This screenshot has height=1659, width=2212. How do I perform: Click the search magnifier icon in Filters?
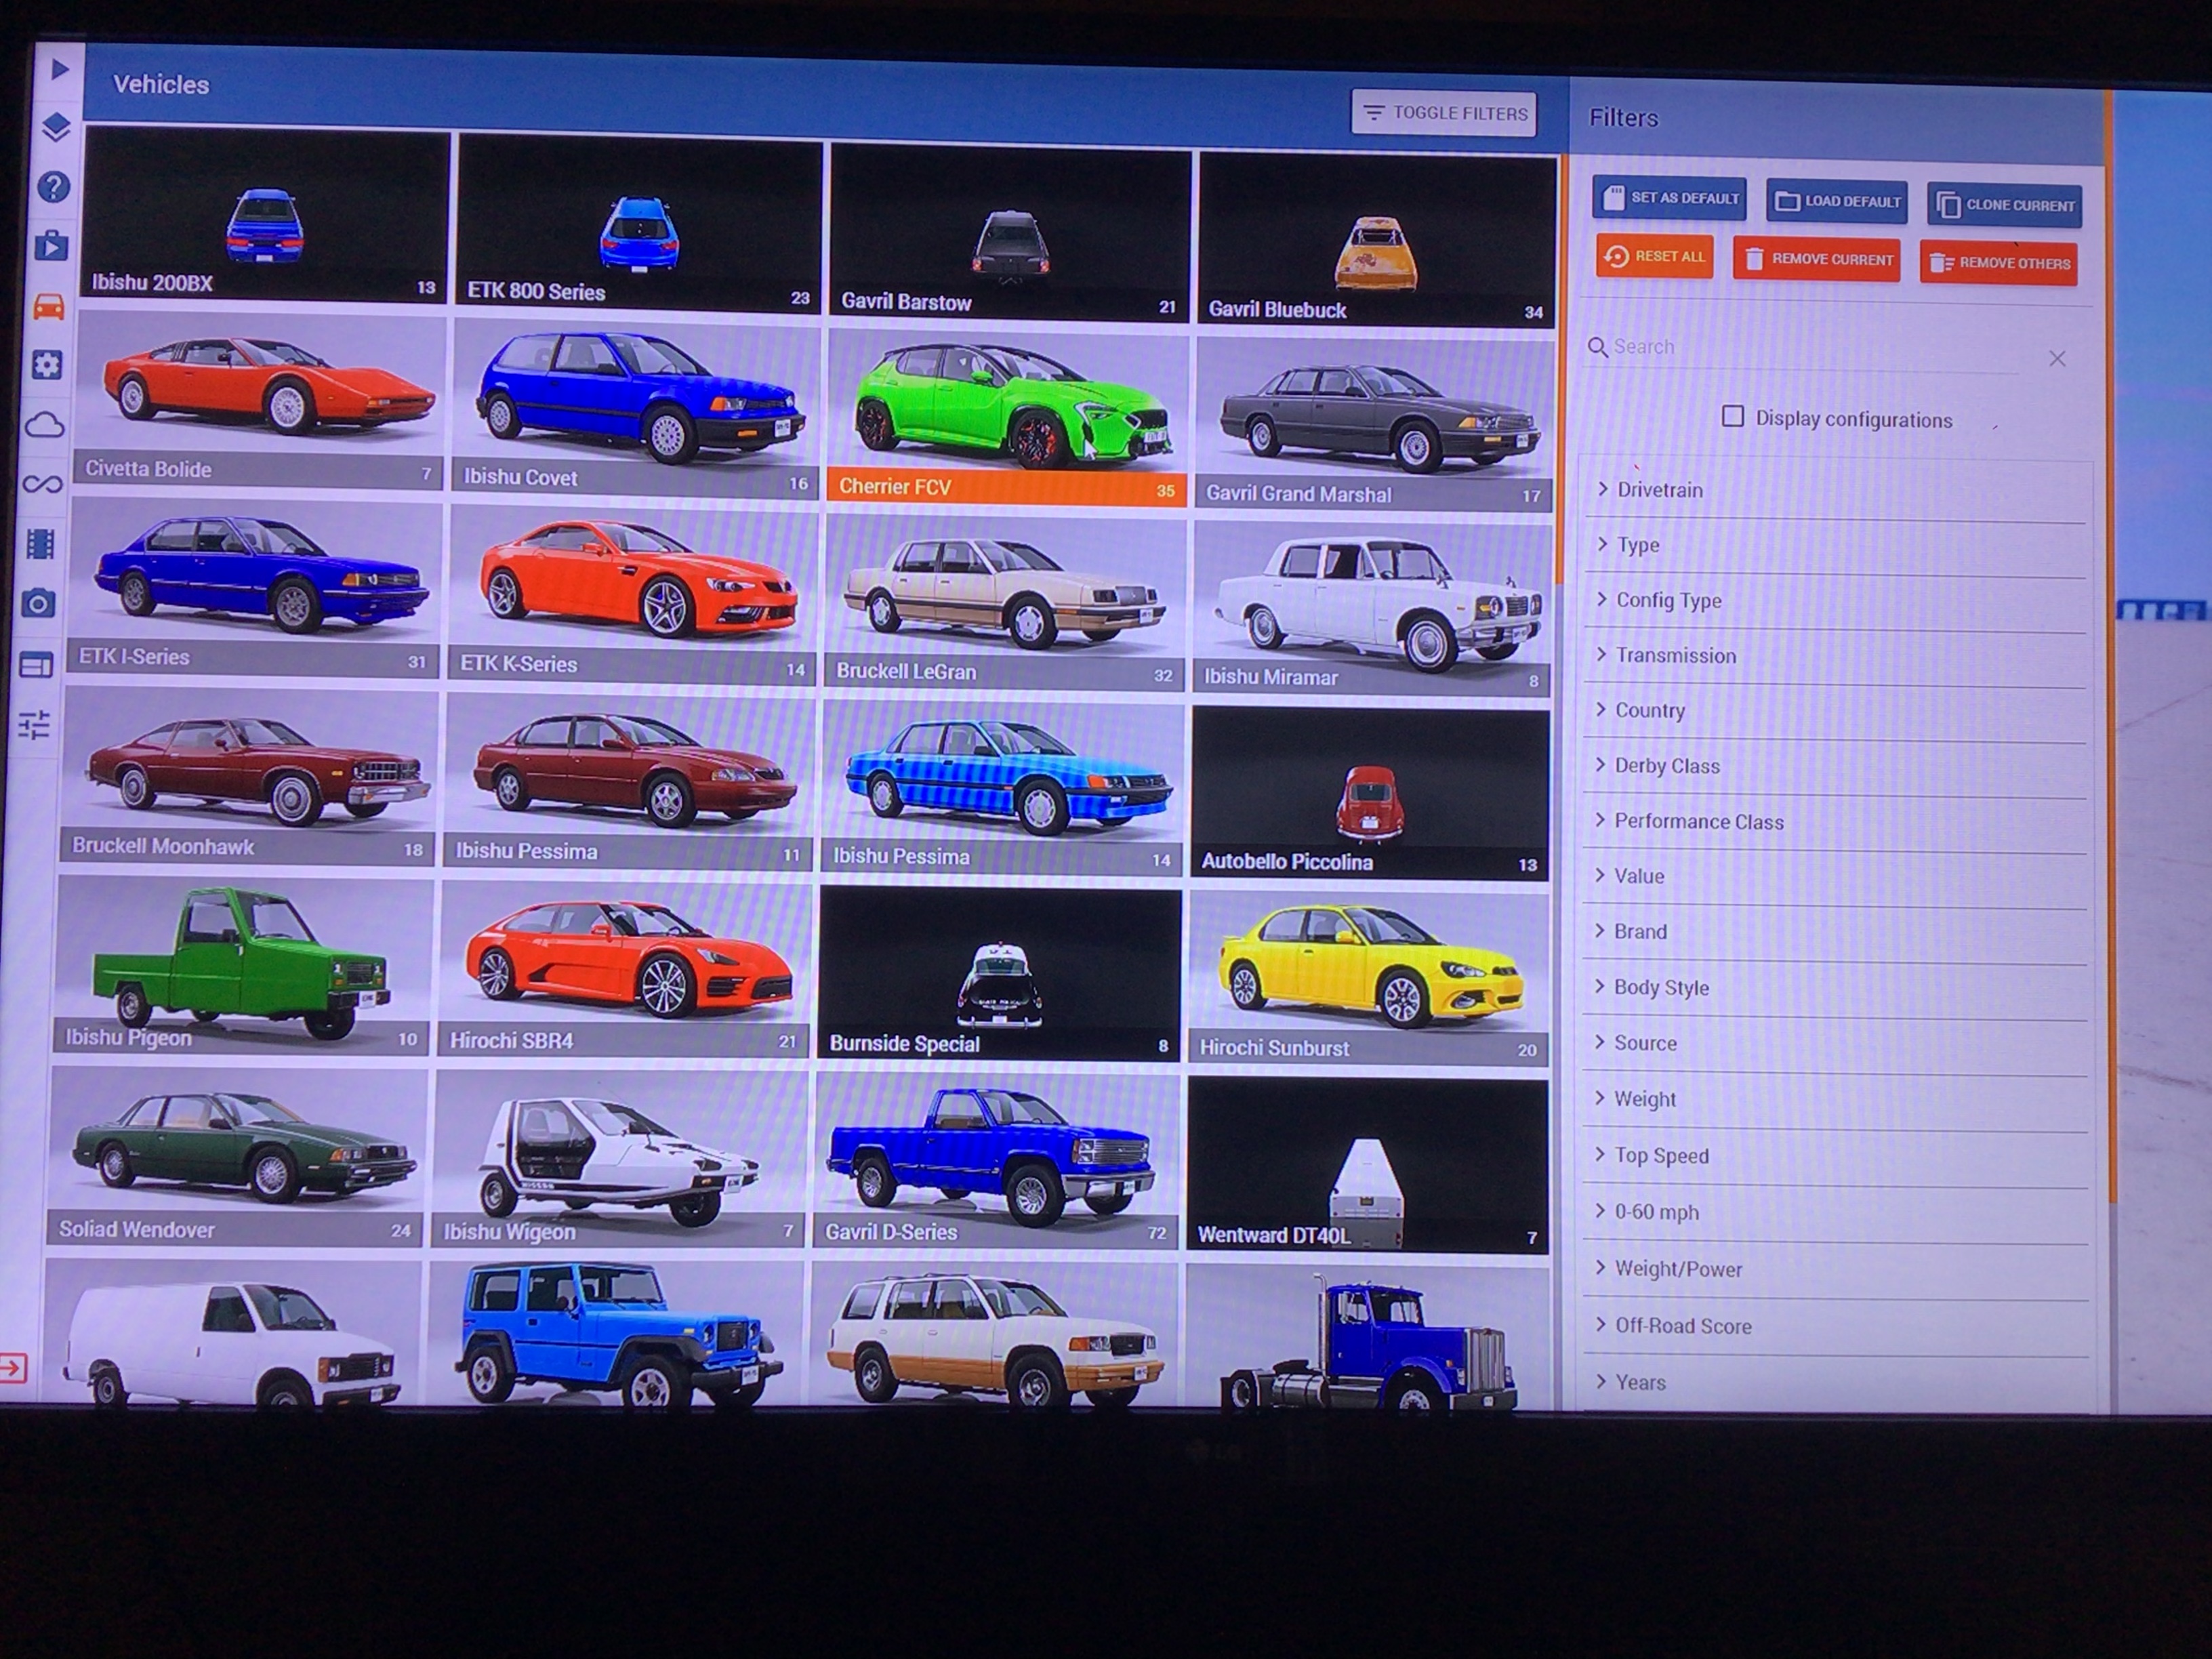click(1598, 346)
